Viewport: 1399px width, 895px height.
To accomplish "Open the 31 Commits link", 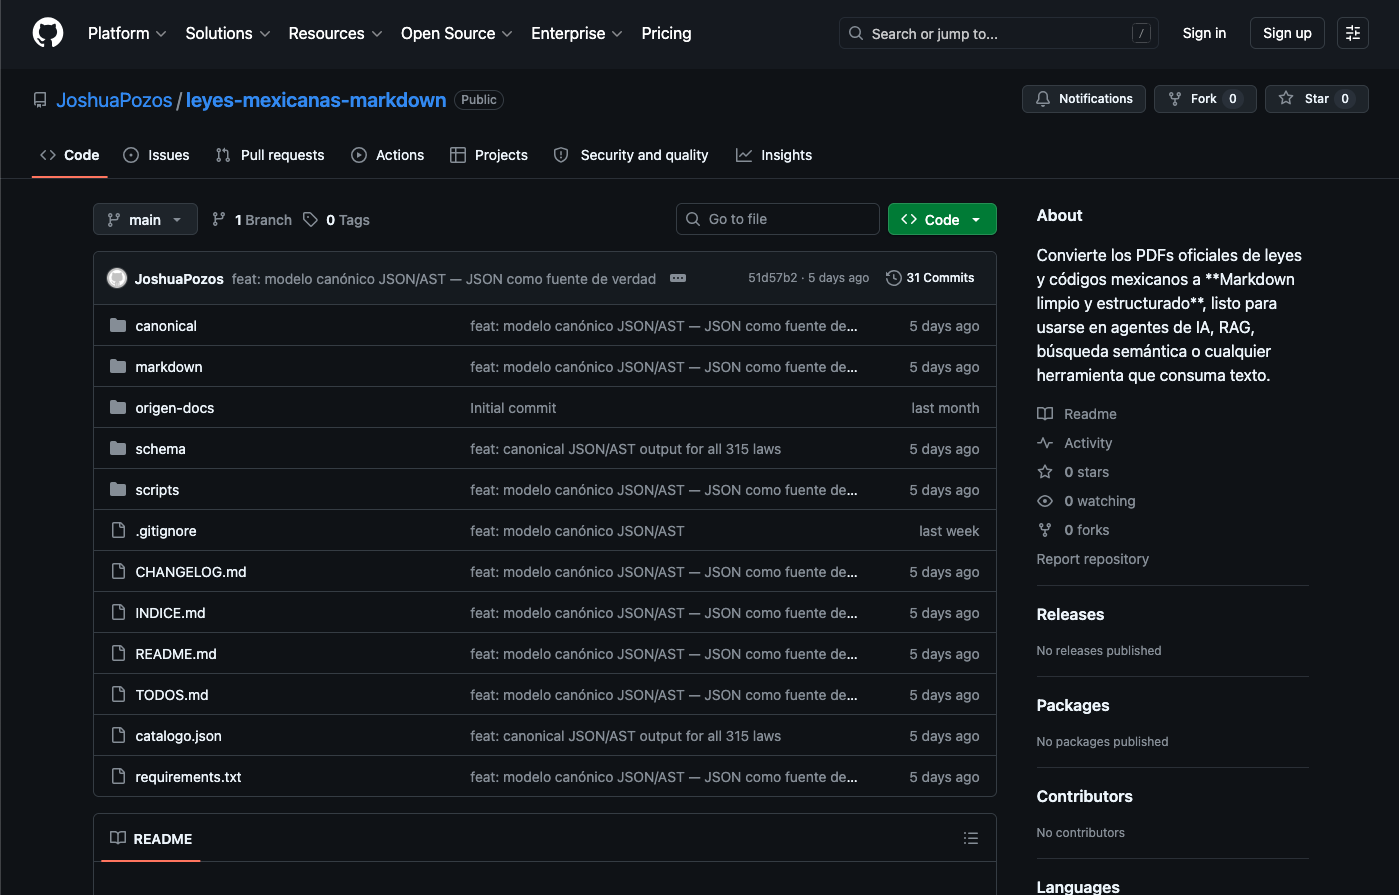I will [x=930, y=278].
